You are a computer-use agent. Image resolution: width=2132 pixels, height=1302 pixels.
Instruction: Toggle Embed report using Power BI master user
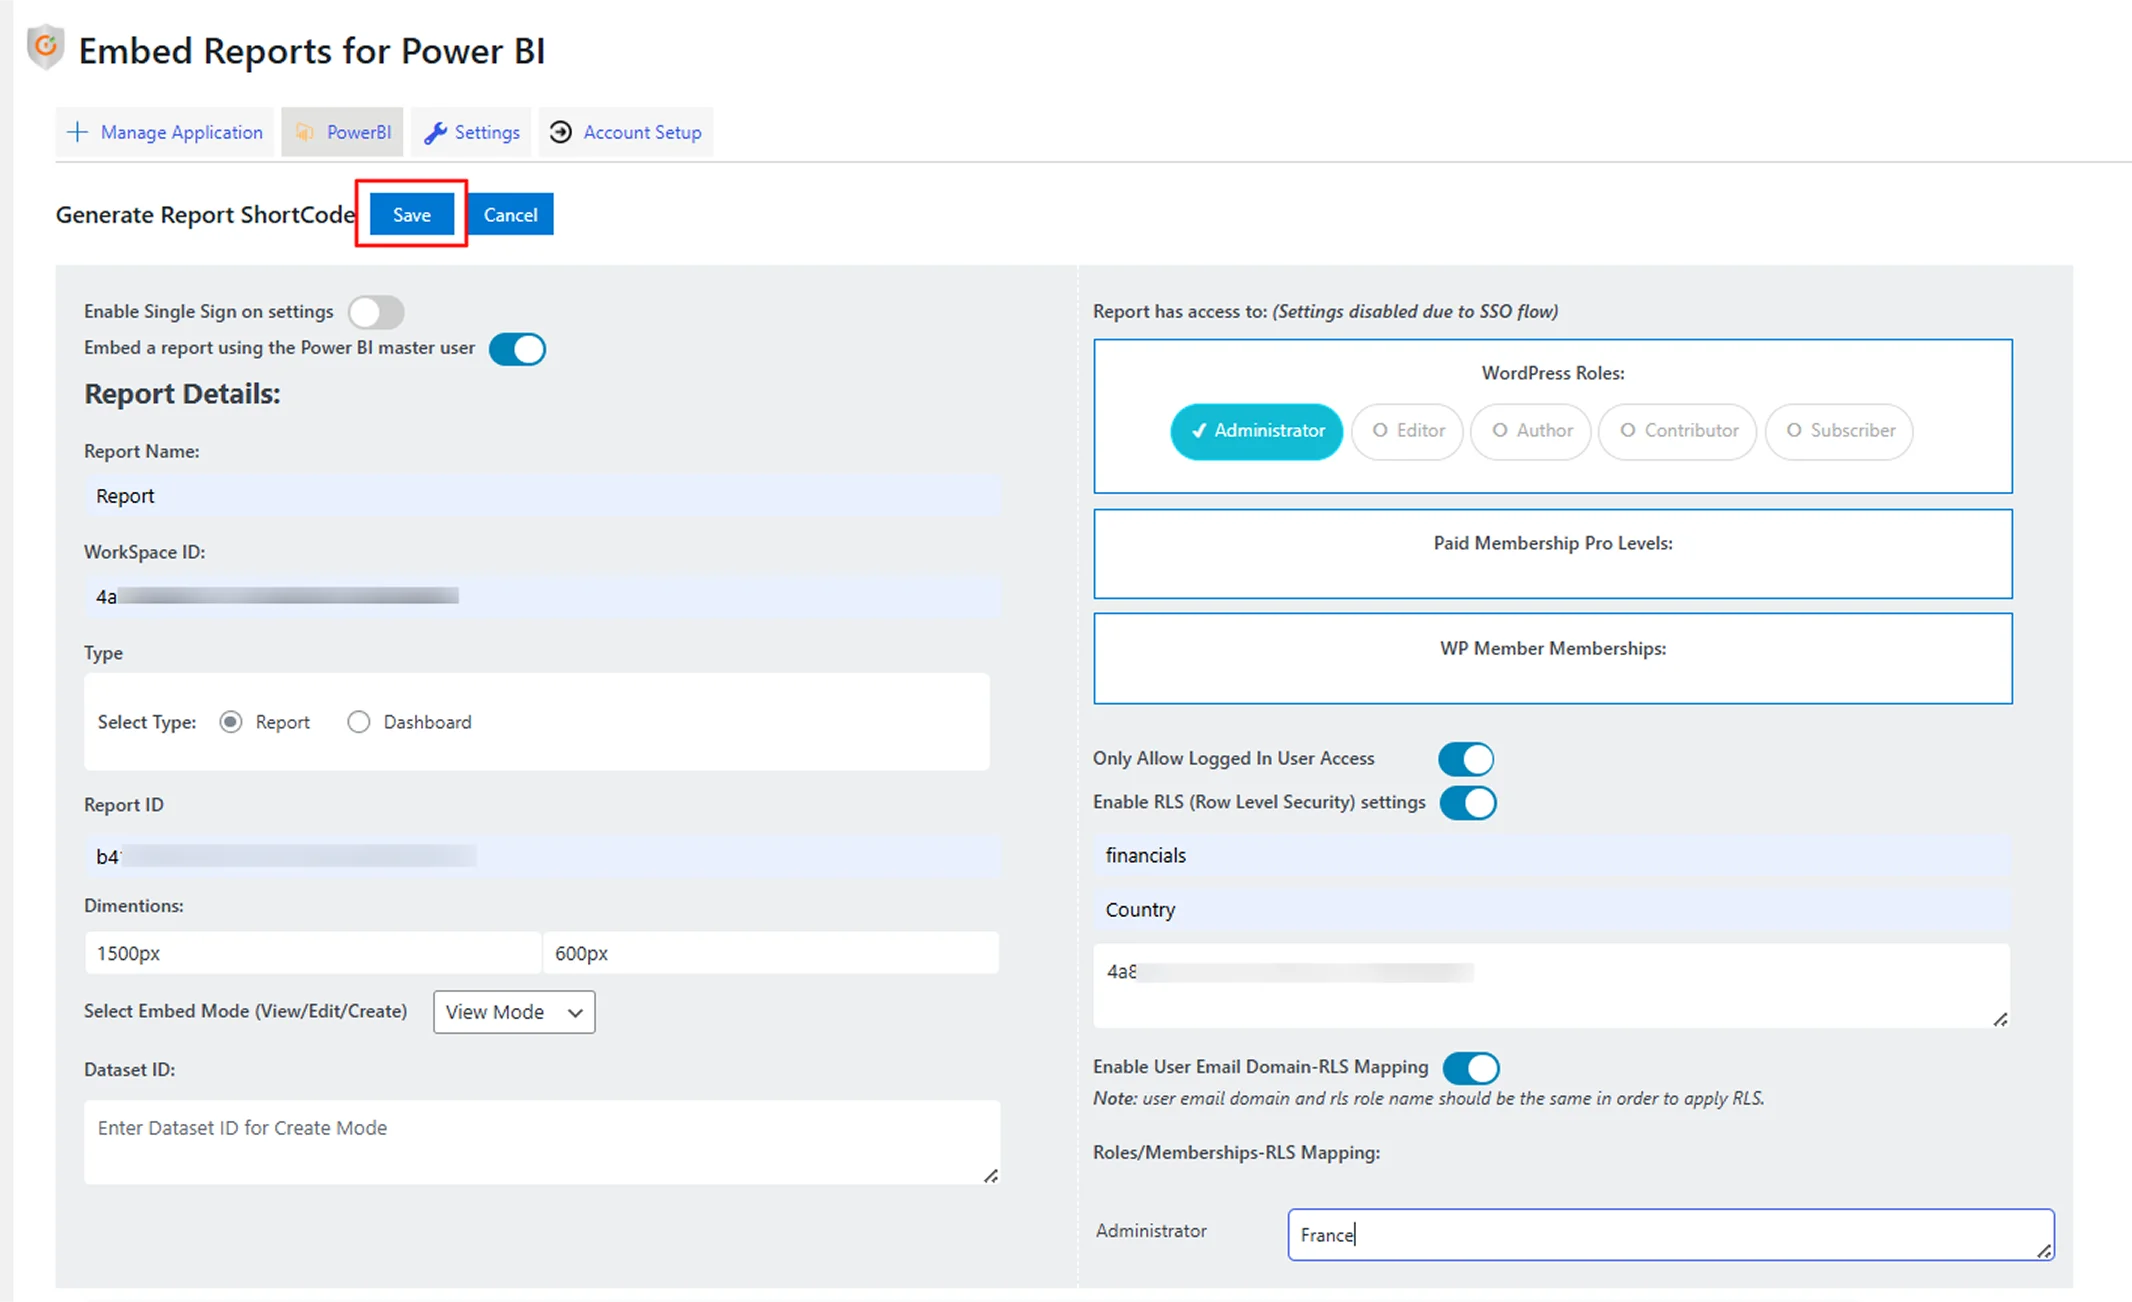pyautogui.click(x=517, y=349)
